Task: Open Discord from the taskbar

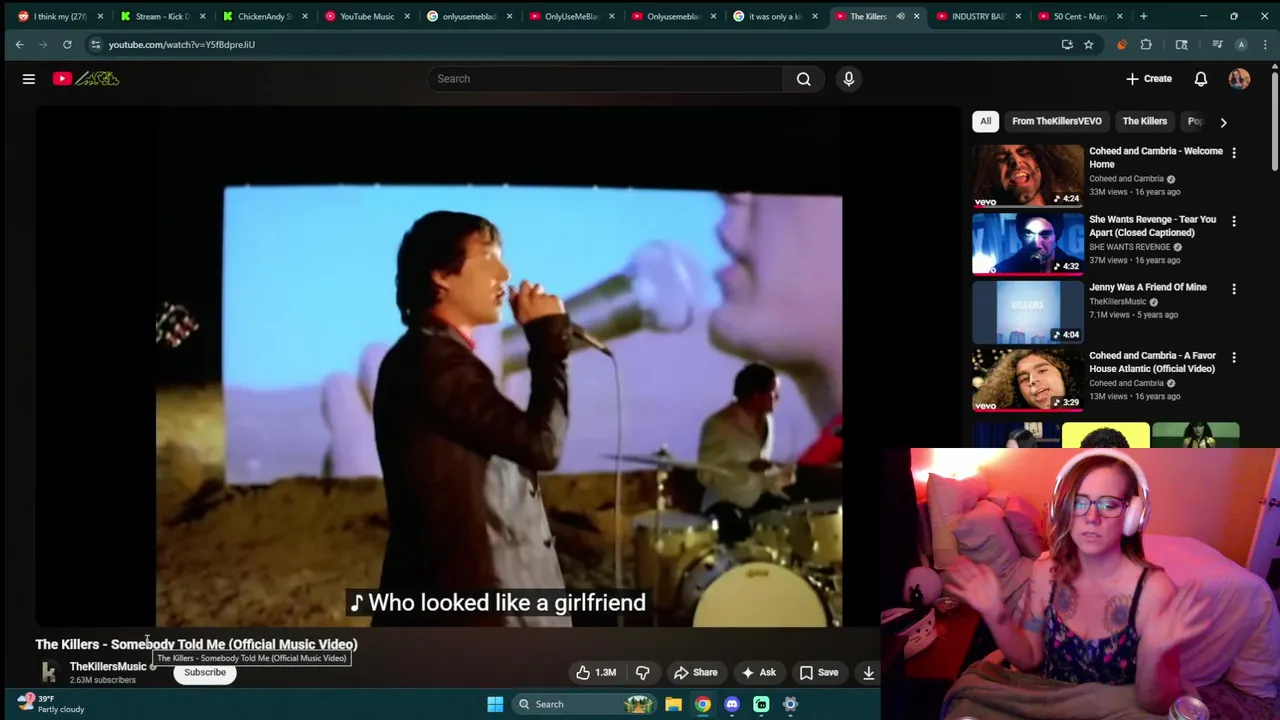Action: tap(732, 704)
